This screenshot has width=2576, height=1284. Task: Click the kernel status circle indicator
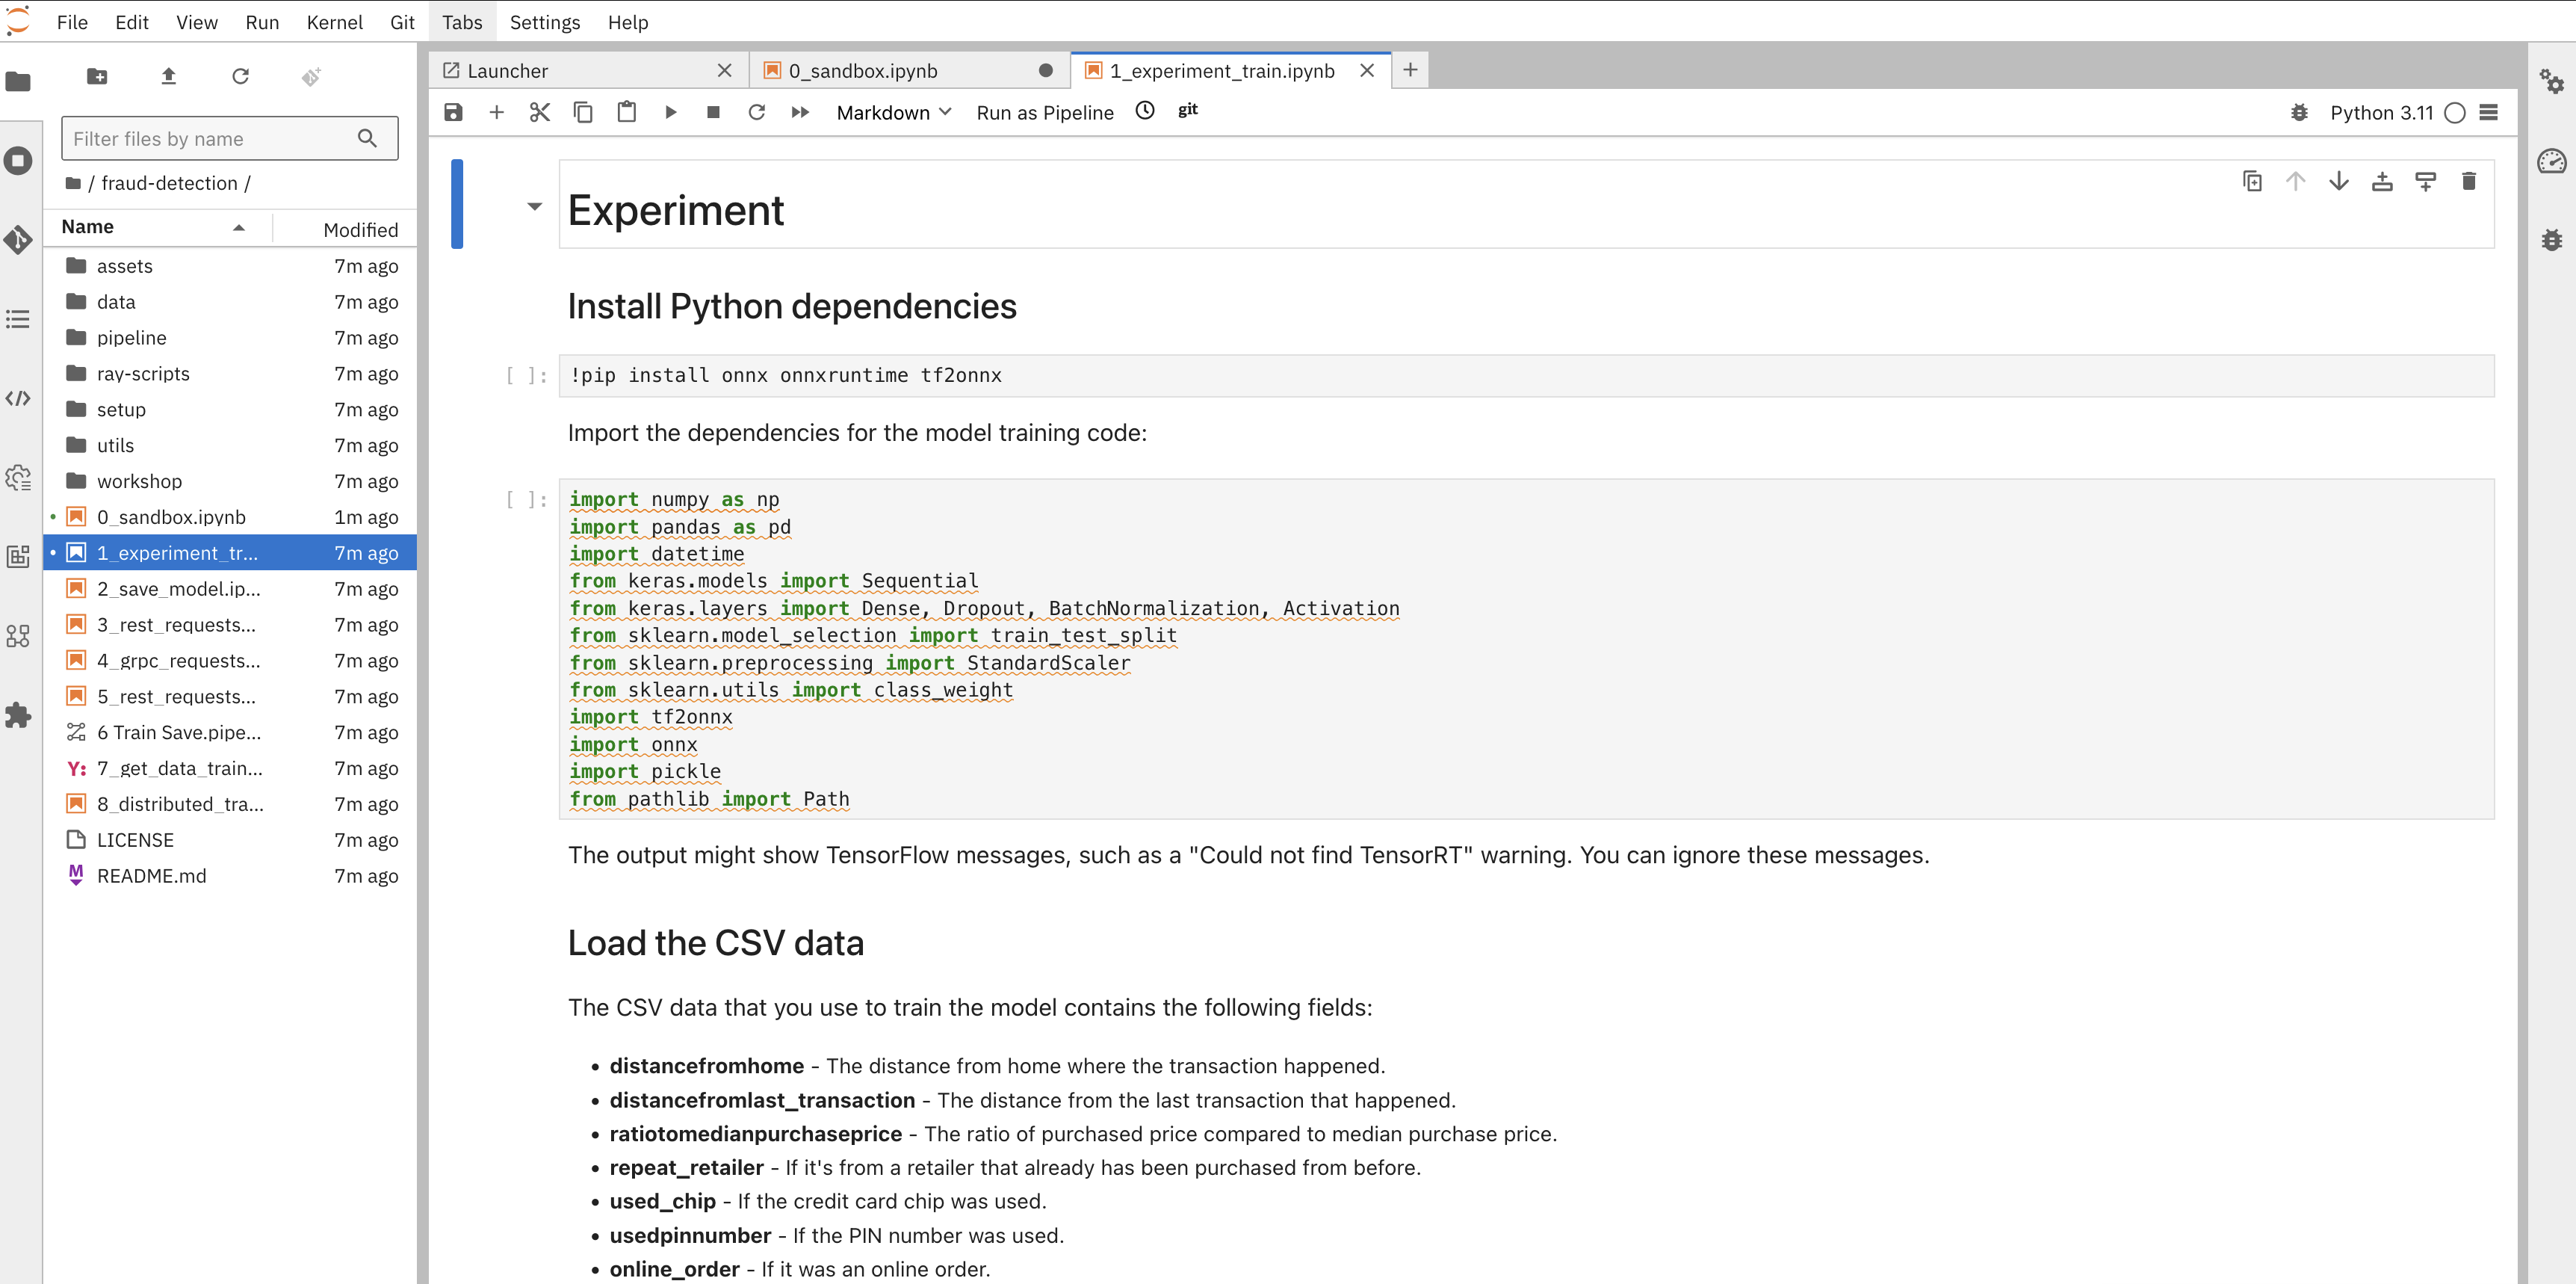2454,113
